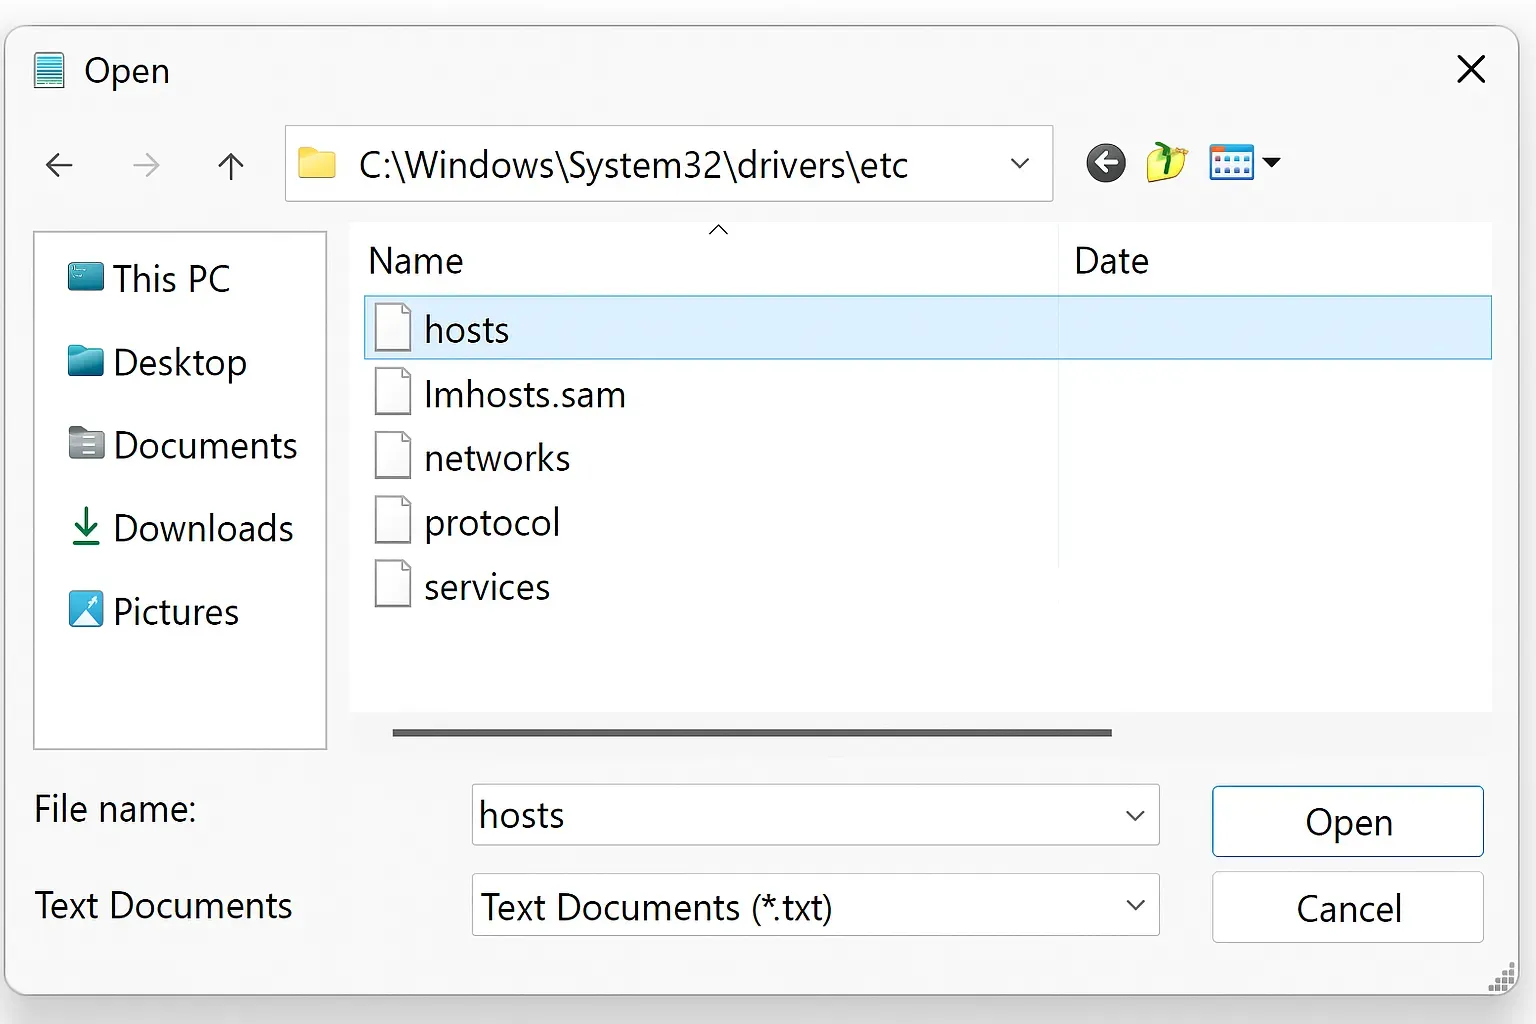Image resolution: width=1536 pixels, height=1024 pixels.
Task: Expand the File name history dropdown
Action: click(1135, 816)
